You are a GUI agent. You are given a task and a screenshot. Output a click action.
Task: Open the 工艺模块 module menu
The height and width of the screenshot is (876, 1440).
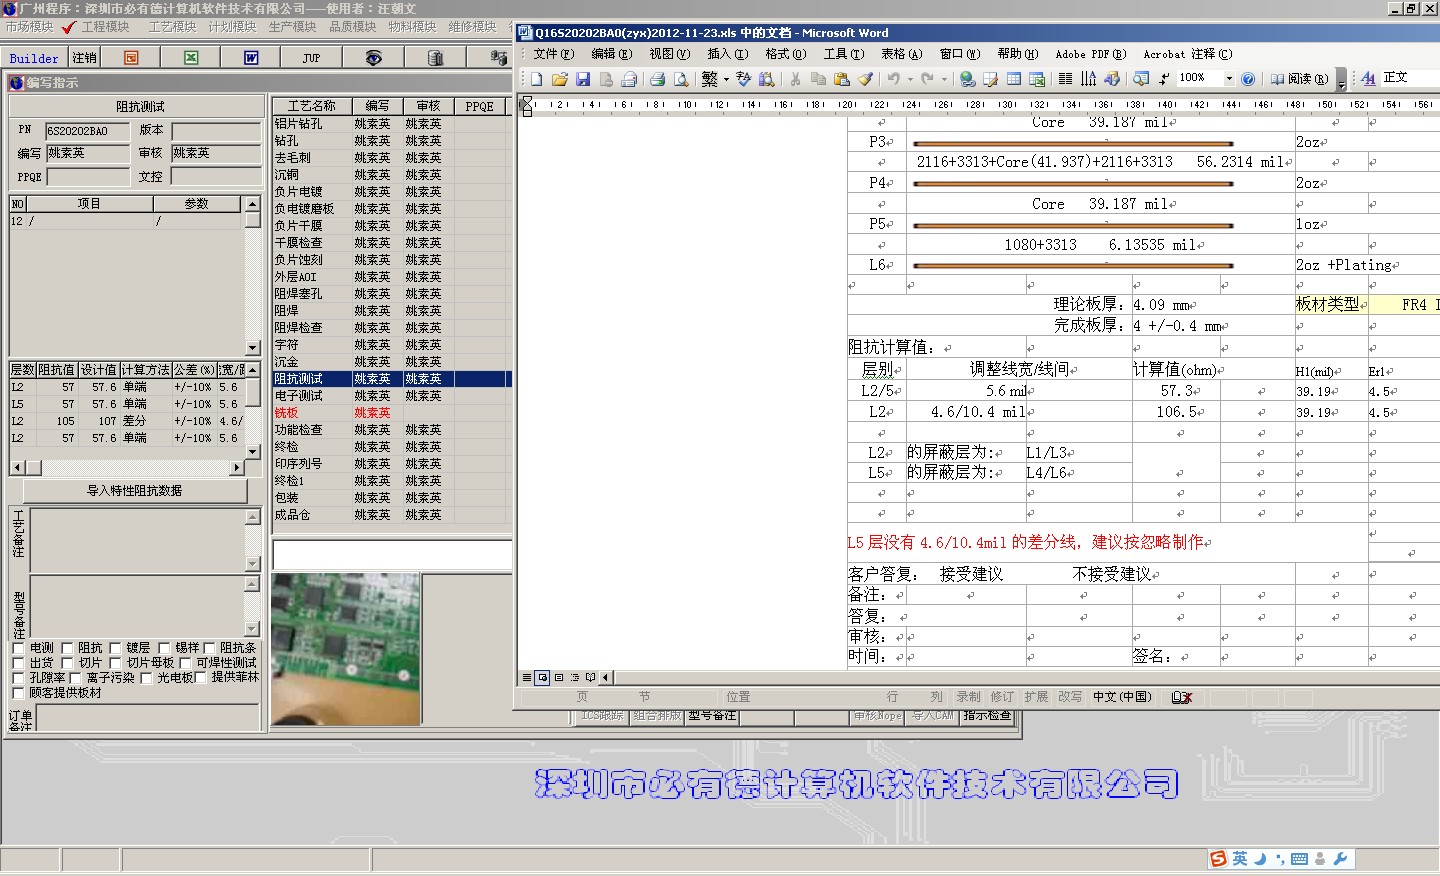click(x=172, y=27)
